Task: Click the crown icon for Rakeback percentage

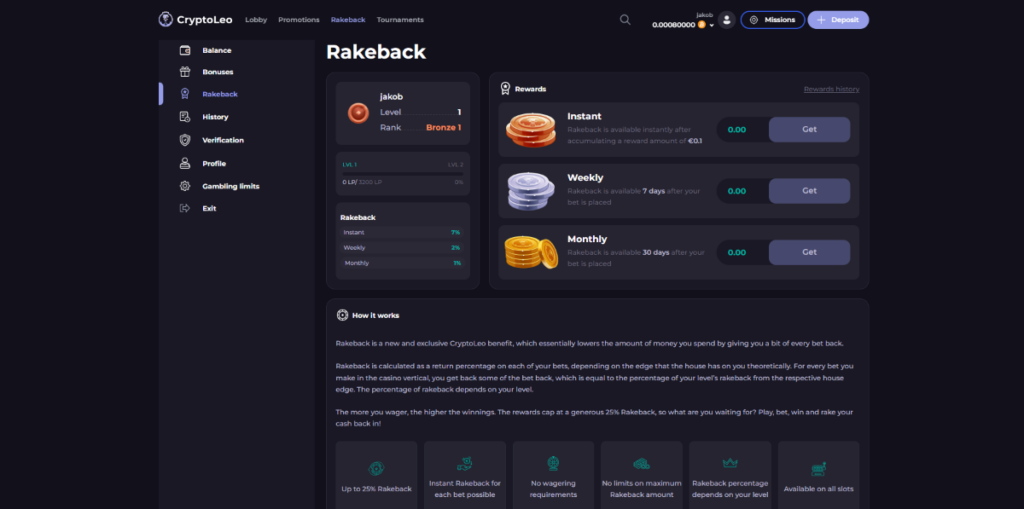Action: (730, 463)
